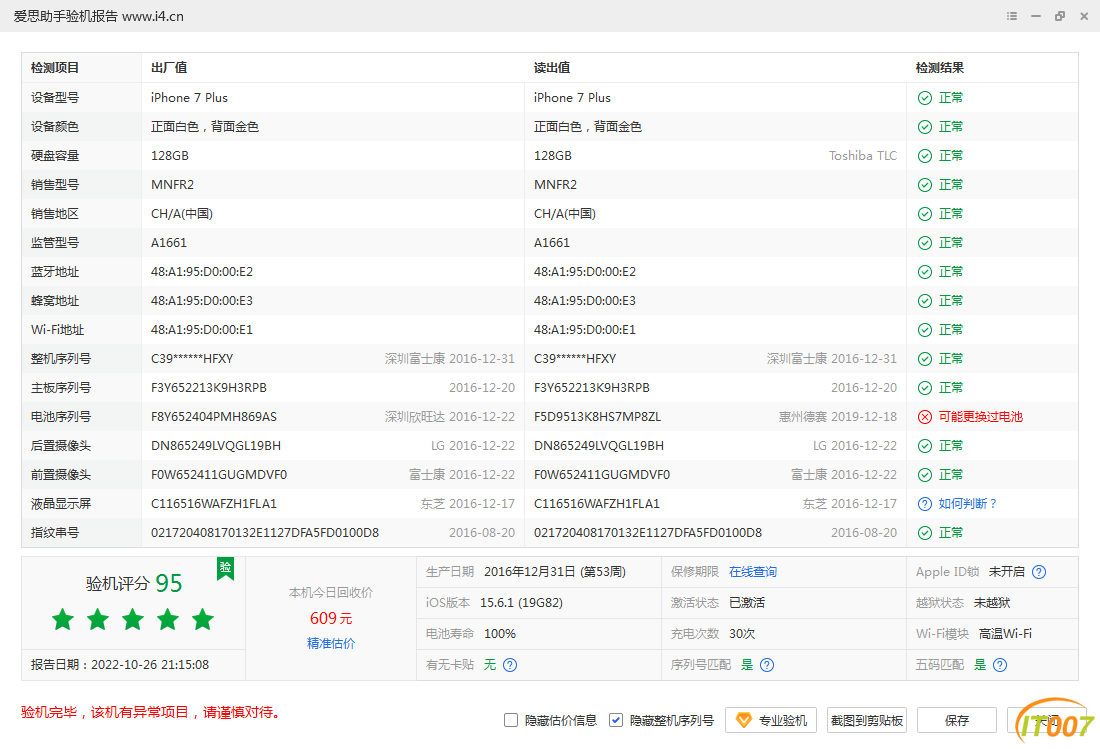This screenshot has height=749, width=1100.
Task: Click the 已激活 activation status
Action: click(747, 603)
